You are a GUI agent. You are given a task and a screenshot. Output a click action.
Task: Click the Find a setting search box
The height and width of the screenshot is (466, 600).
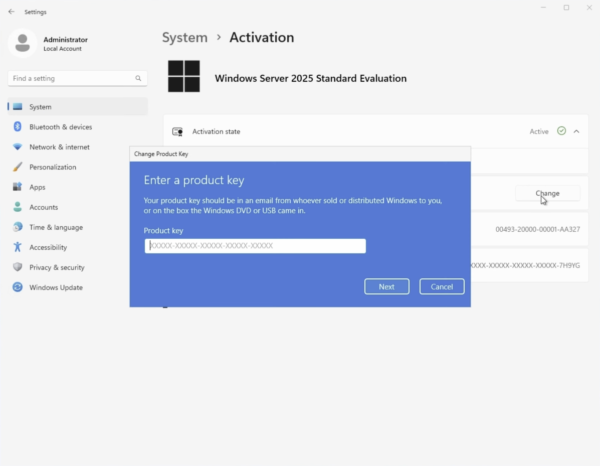click(x=77, y=78)
